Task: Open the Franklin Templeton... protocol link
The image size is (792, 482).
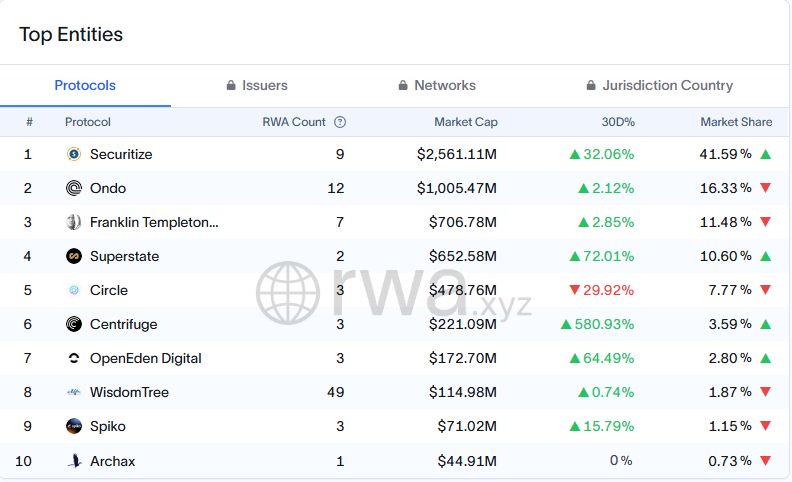Action: click(154, 222)
